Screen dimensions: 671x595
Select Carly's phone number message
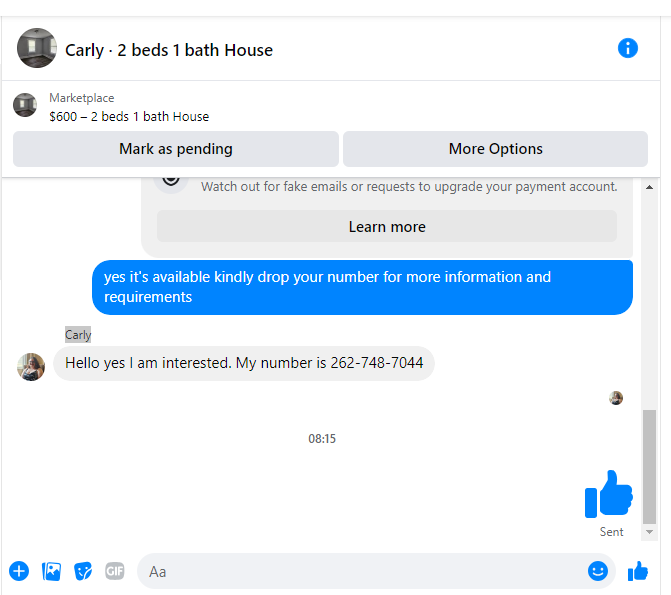click(x=244, y=363)
